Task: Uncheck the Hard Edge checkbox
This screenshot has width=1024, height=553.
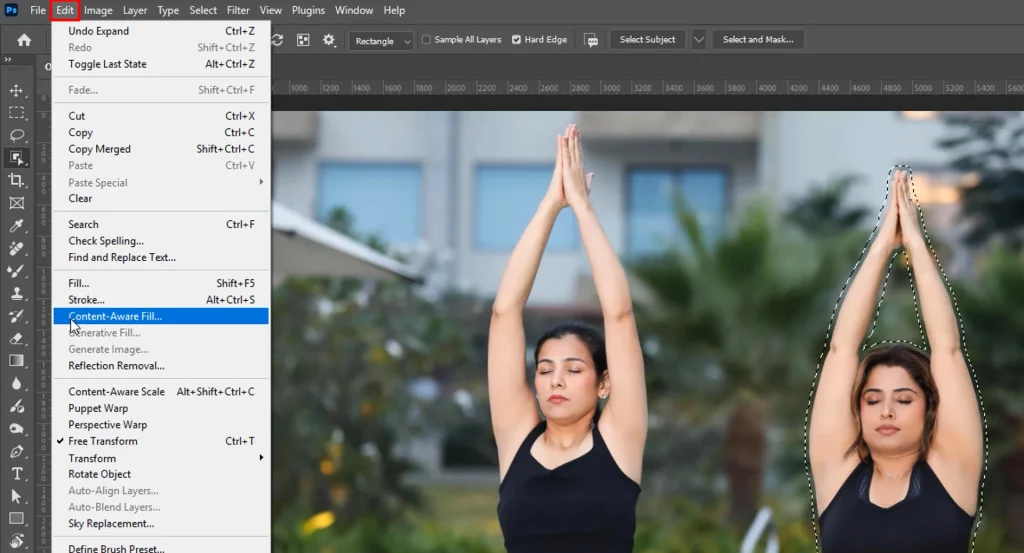Action: coord(517,39)
